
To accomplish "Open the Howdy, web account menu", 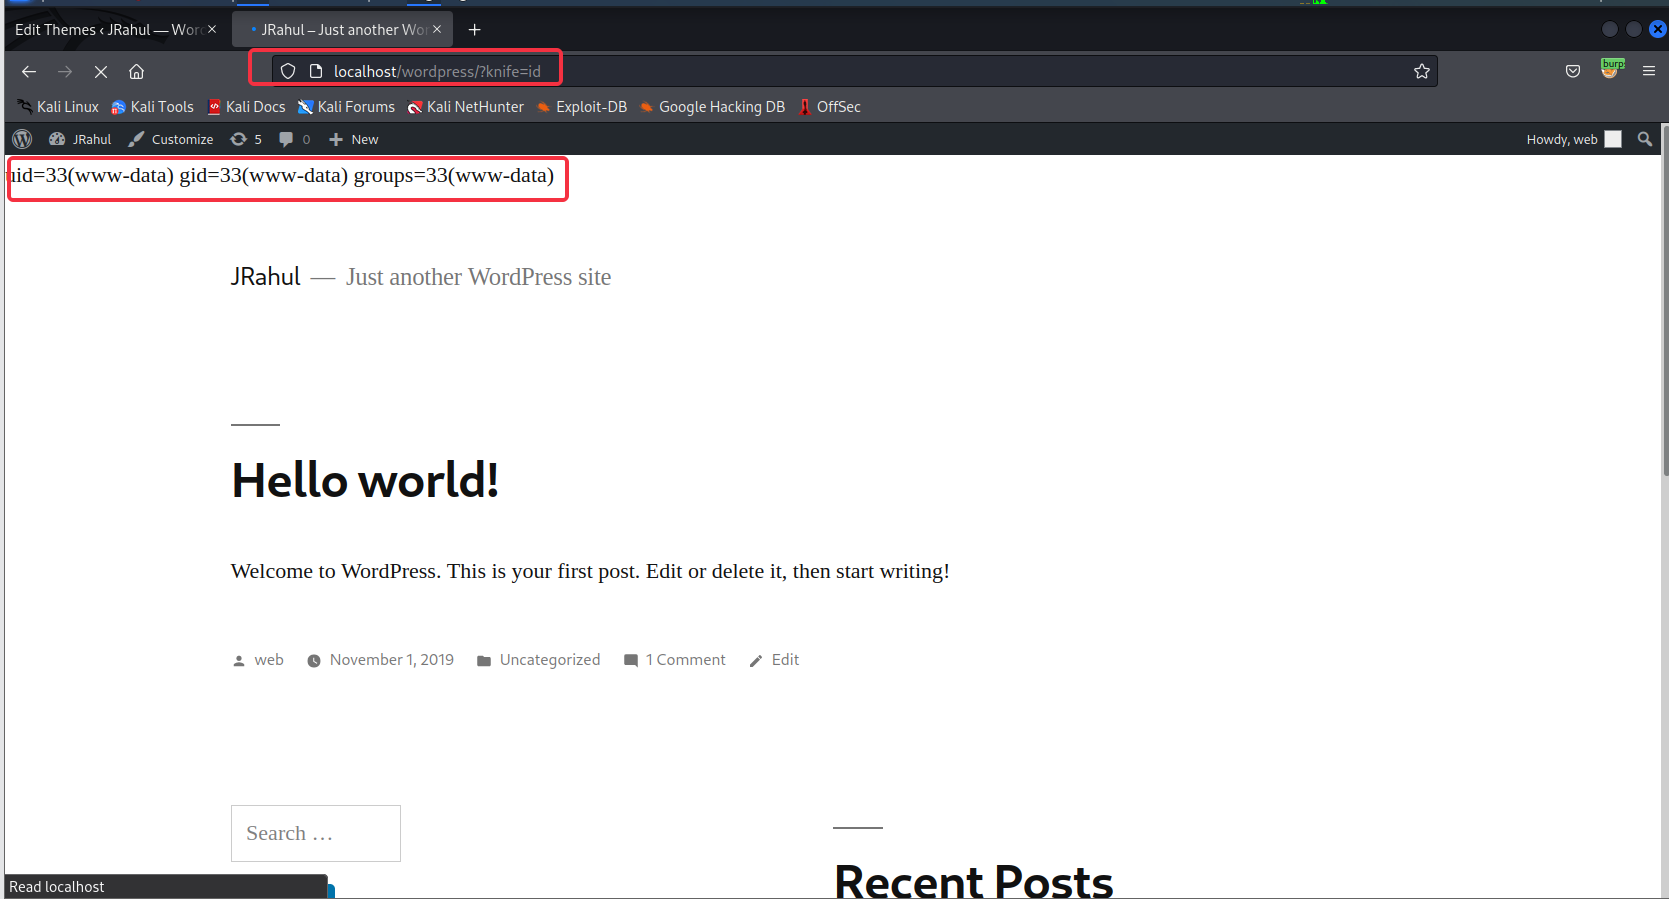I will [x=1574, y=139].
